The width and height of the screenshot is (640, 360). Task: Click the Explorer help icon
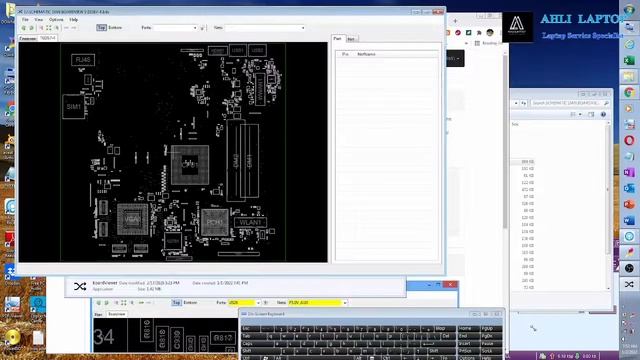click(603, 115)
